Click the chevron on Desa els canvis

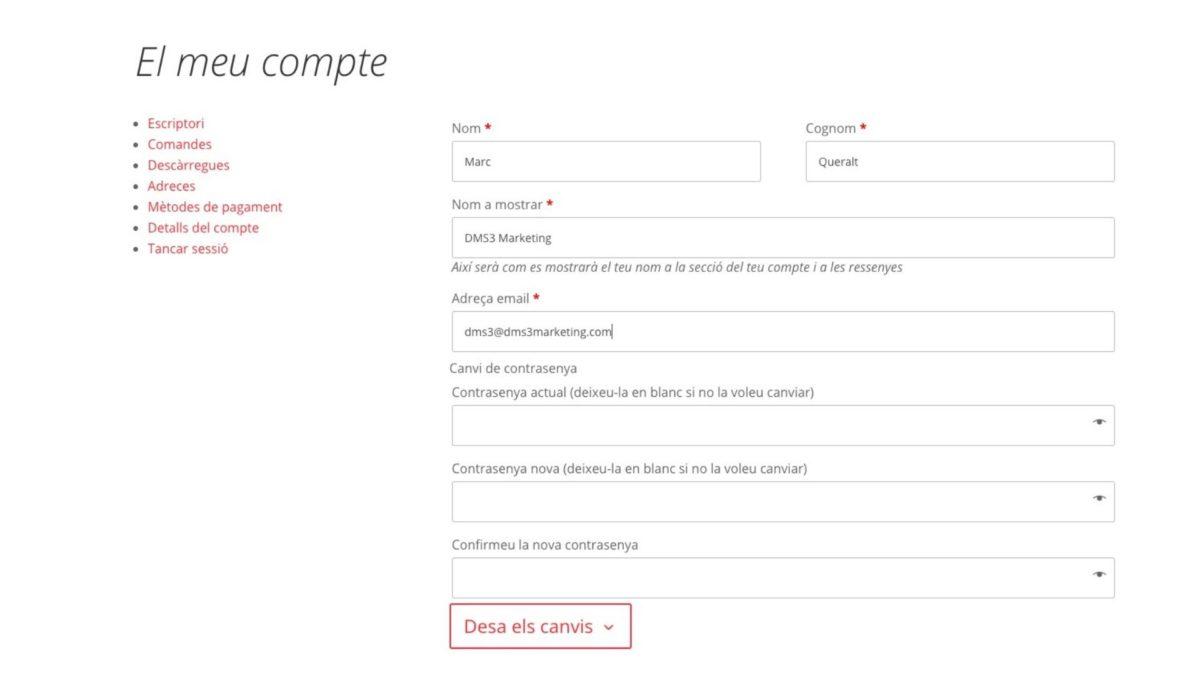609,628
